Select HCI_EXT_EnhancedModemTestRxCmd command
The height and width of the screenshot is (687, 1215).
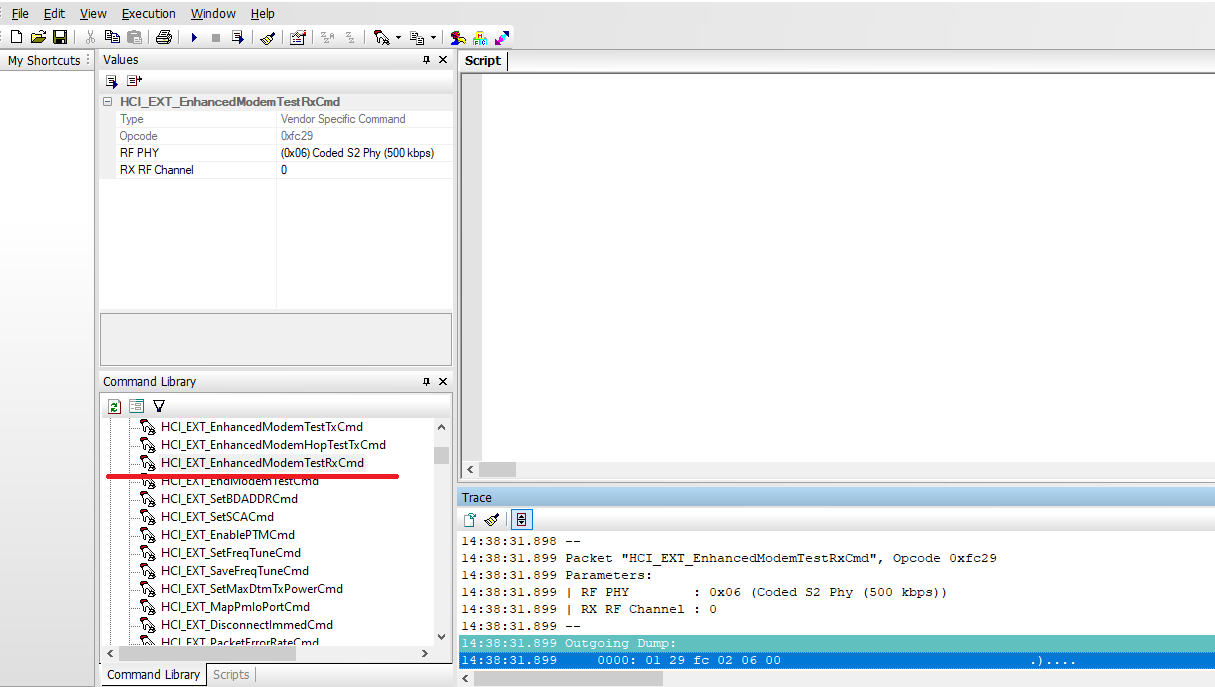(x=262, y=463)
